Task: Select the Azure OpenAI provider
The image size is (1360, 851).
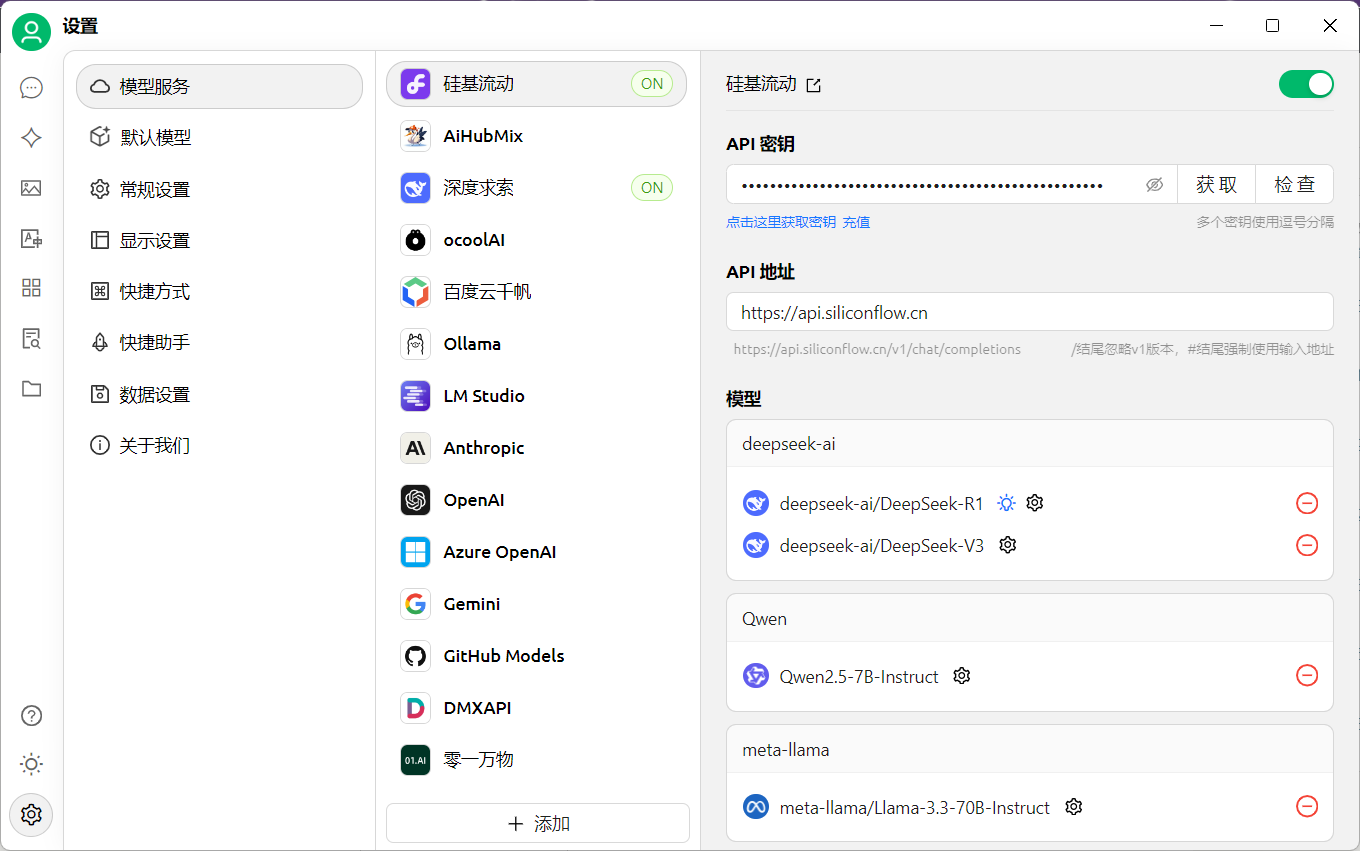Action: point(537,552)
